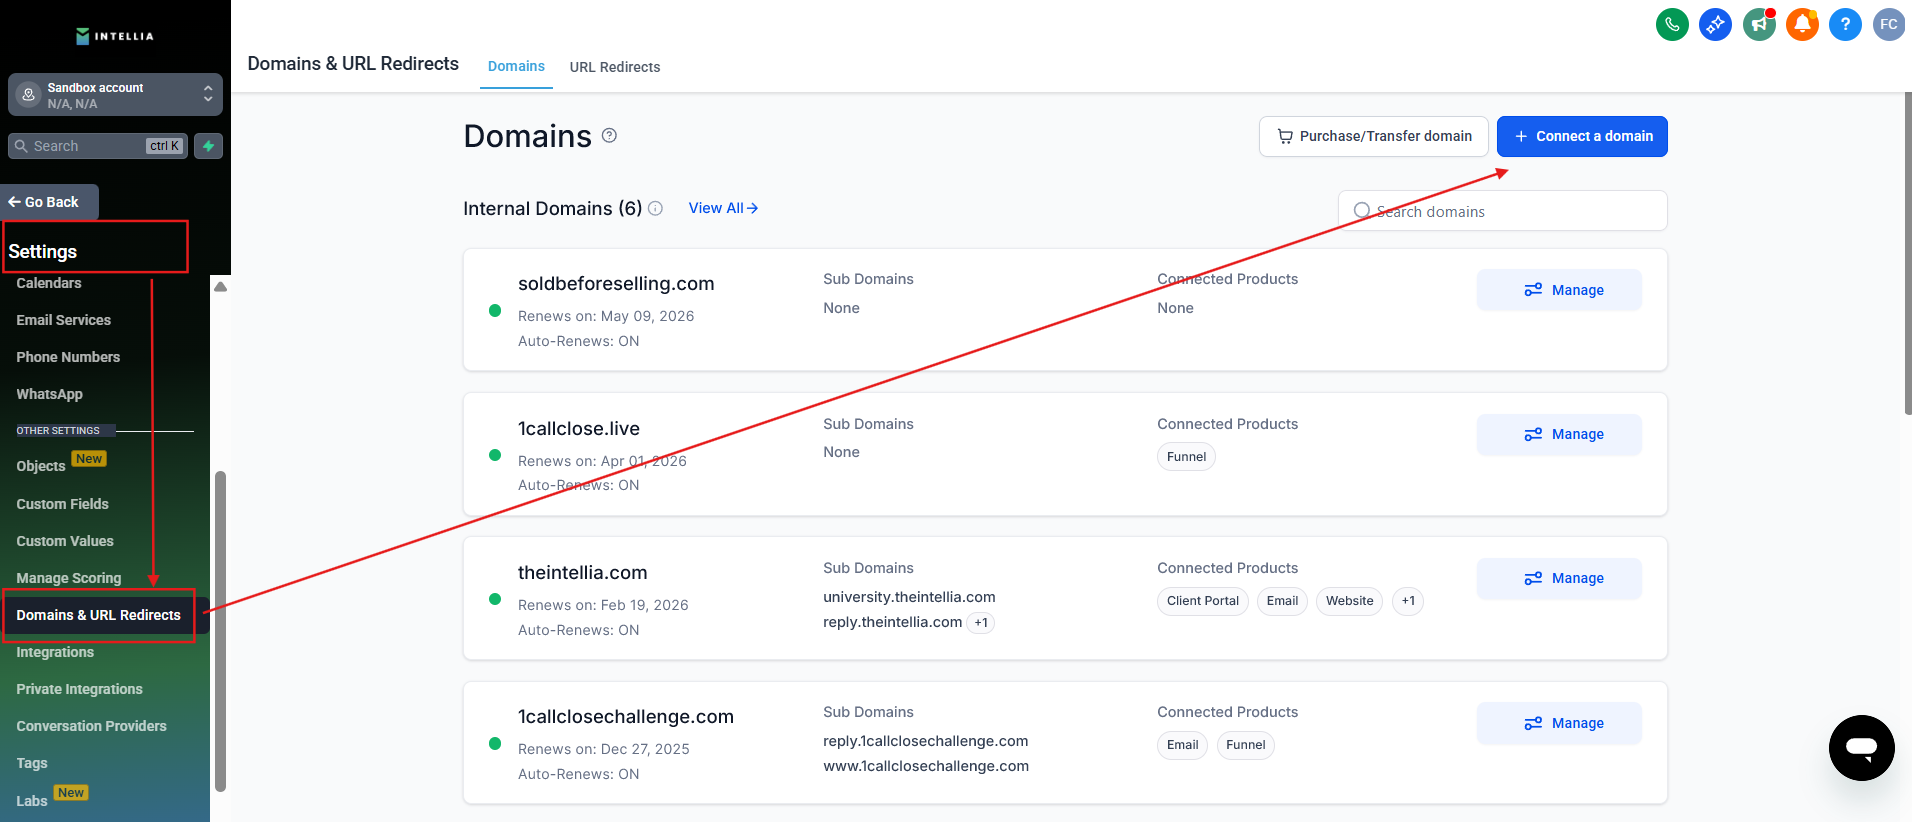Expand the +1 subdomains badge for theintellia.com
This screenshot has height=822, width=1912.
click(981, 623)
